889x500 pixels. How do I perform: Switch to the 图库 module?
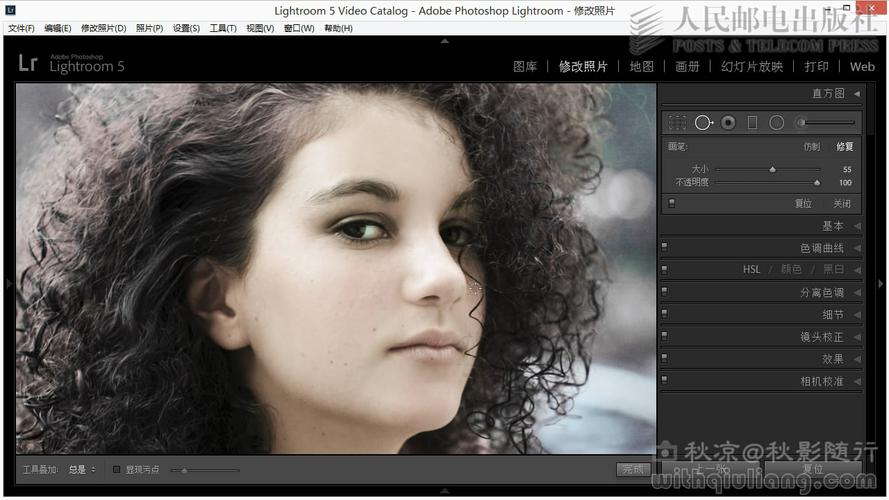click(x=525, y=66)
